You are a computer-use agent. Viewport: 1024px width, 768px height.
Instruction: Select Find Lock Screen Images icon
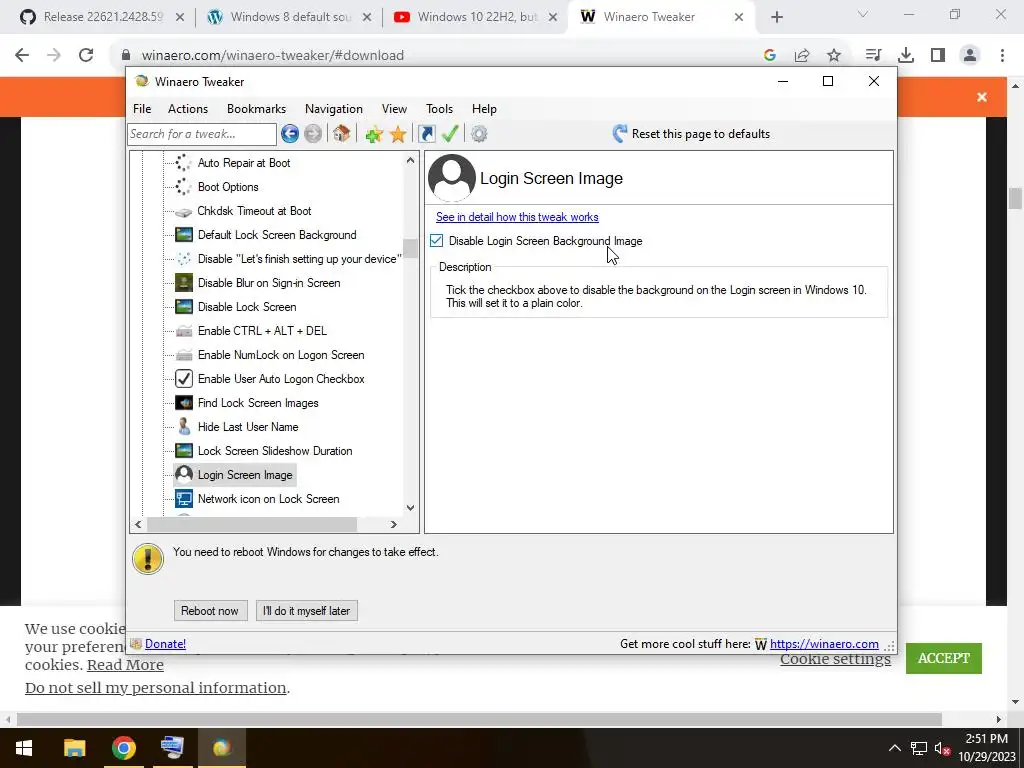click(184, 403)
